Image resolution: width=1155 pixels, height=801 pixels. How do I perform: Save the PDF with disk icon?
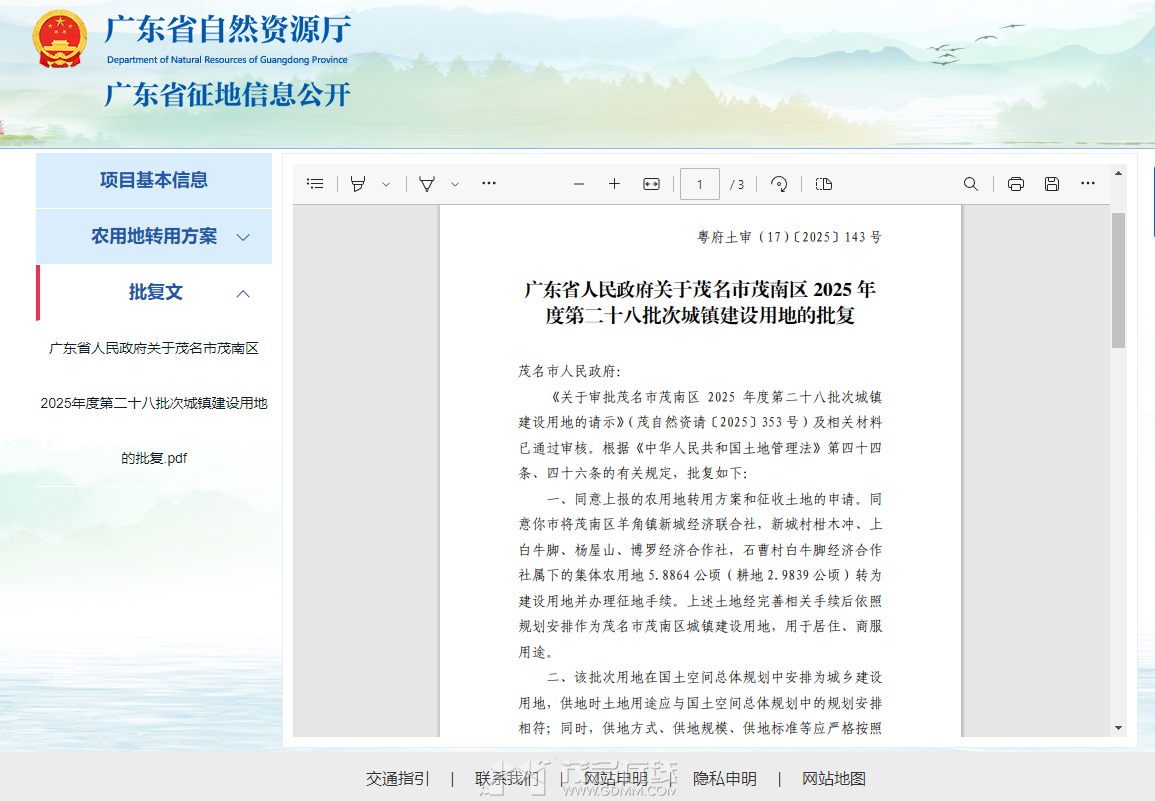pos(1051,184)
